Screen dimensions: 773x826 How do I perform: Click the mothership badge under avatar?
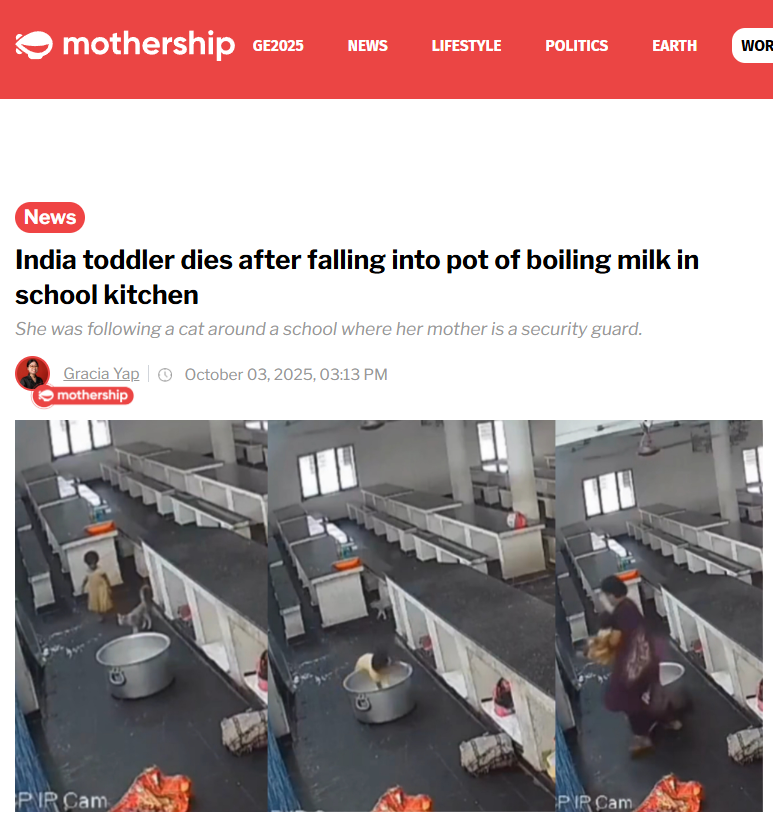click(x=83, y=395)
